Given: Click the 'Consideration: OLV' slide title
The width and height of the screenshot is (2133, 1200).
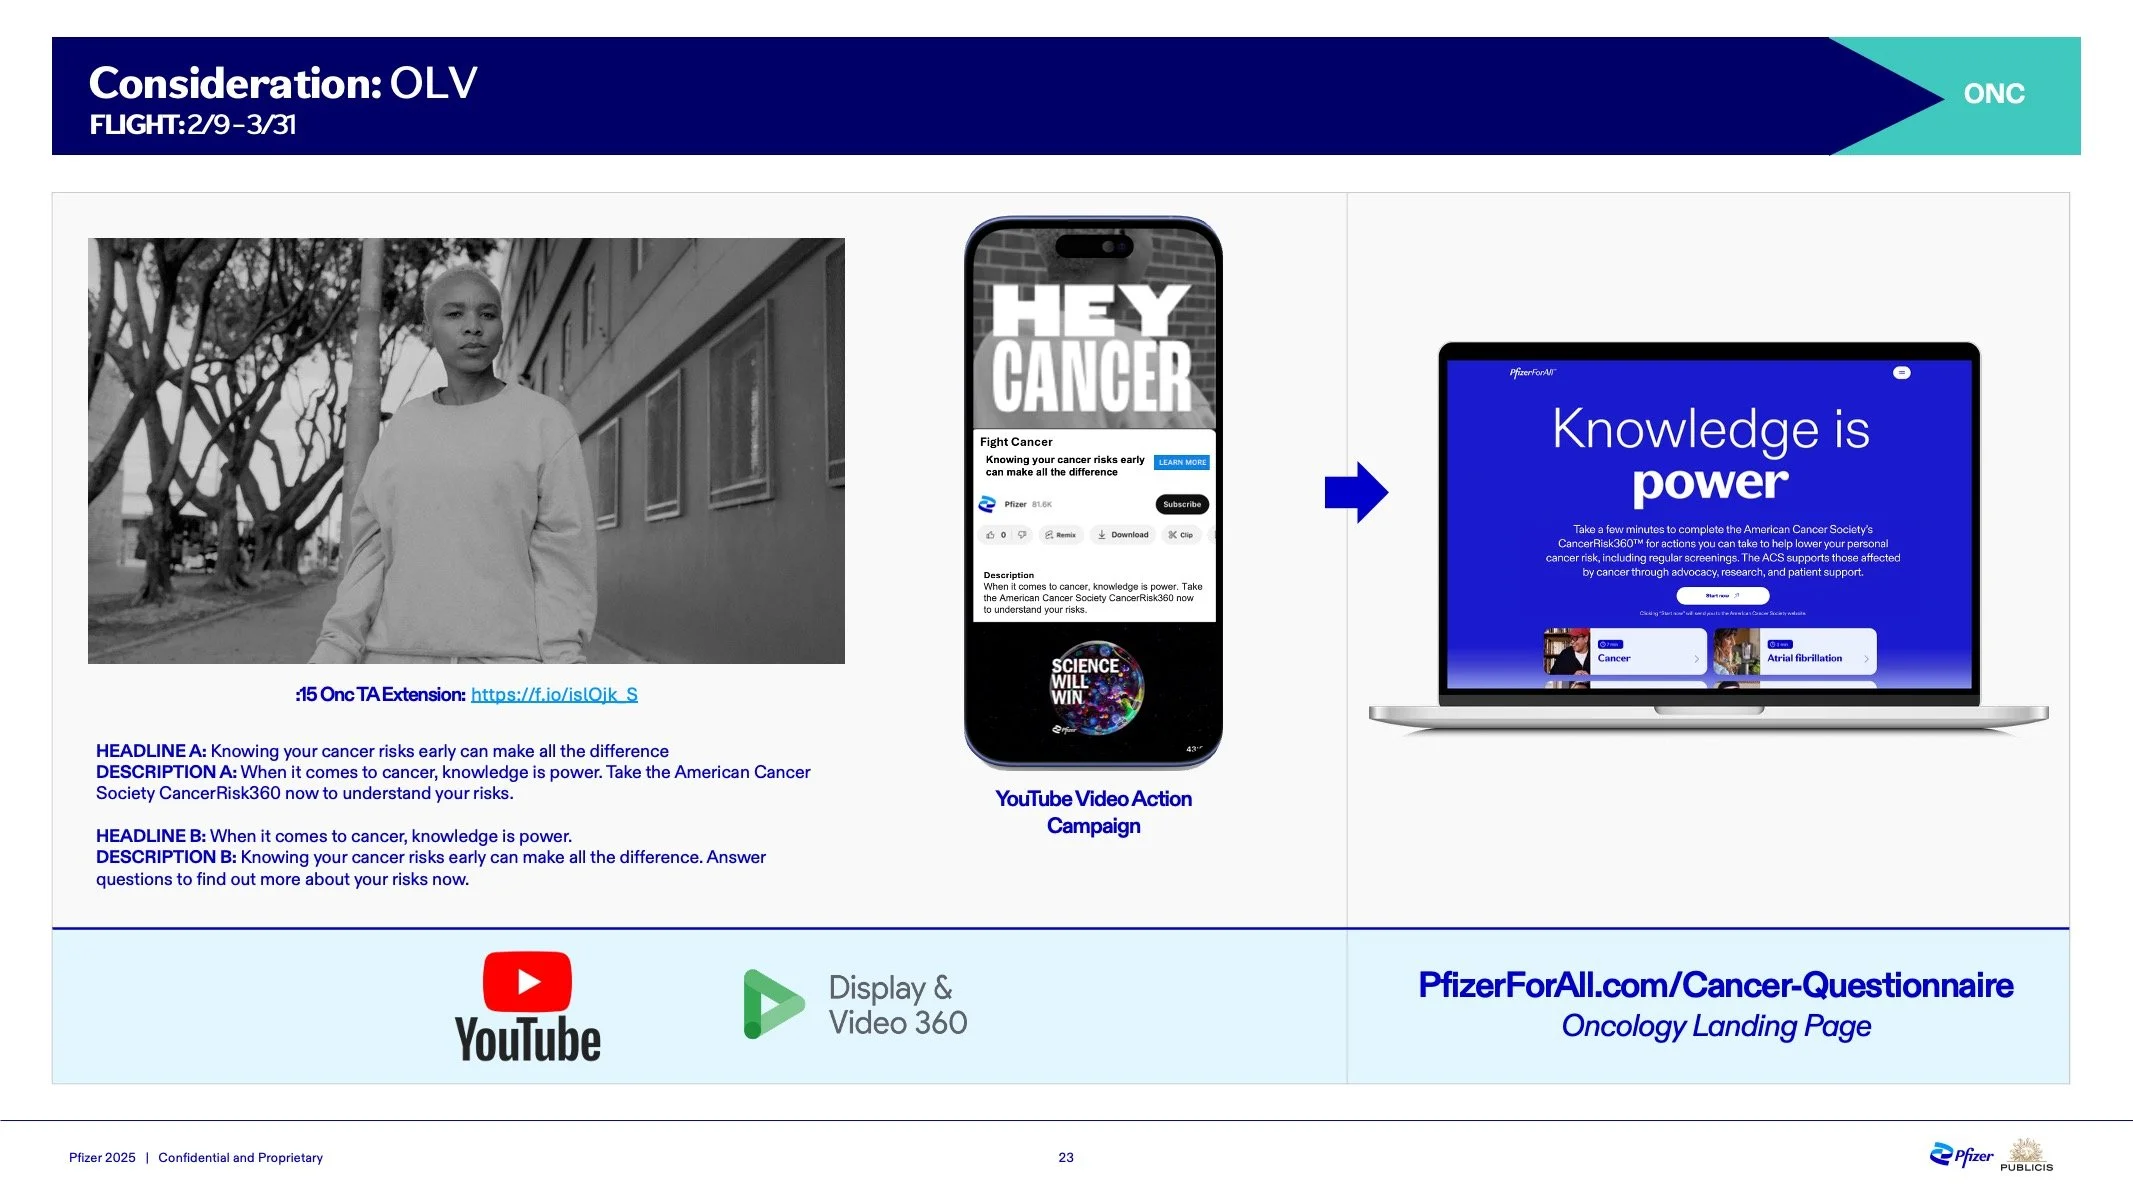Looking at the screenshot, I should tap(283, 83).
